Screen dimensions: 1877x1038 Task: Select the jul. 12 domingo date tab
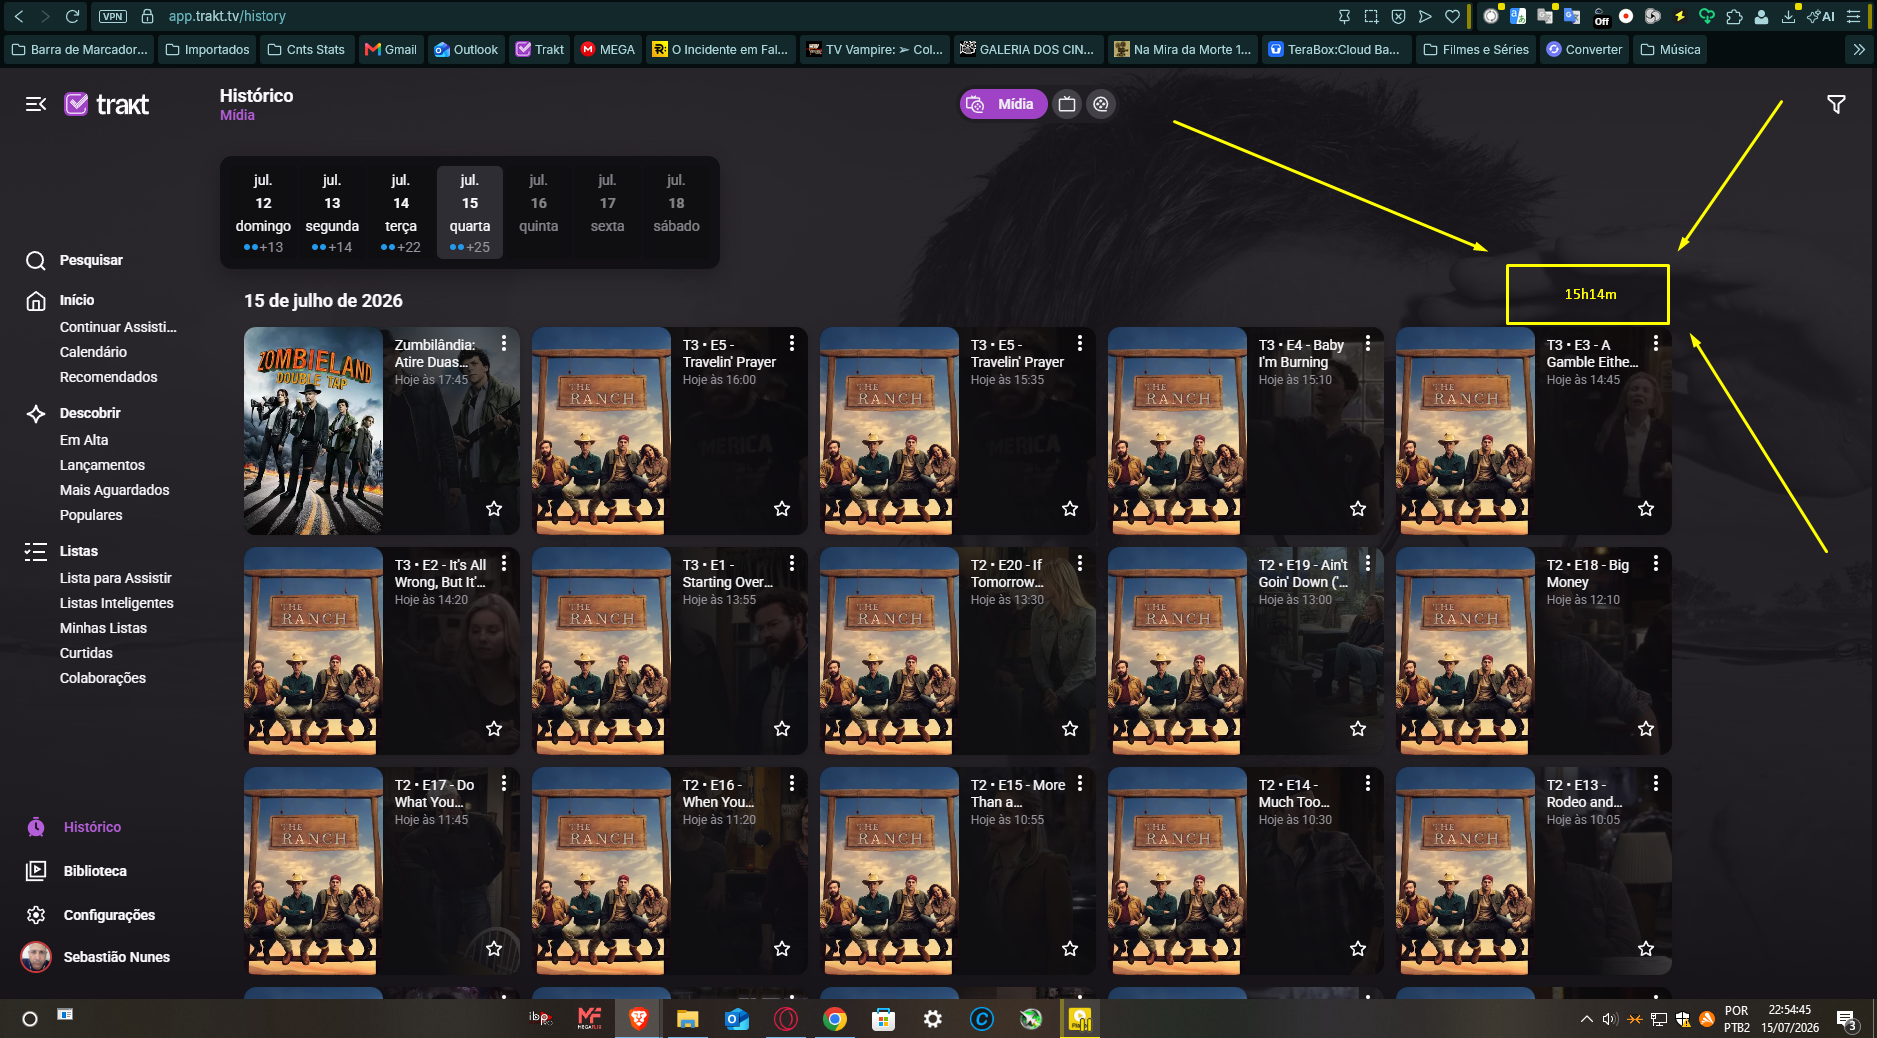[x=263, y=212]
